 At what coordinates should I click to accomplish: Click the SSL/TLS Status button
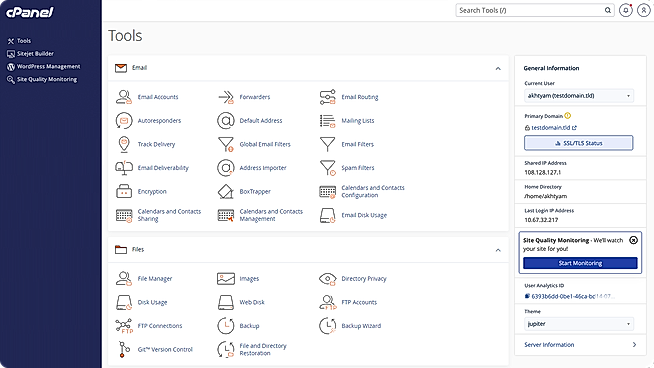pyautogui.click(x=579, y=143)
